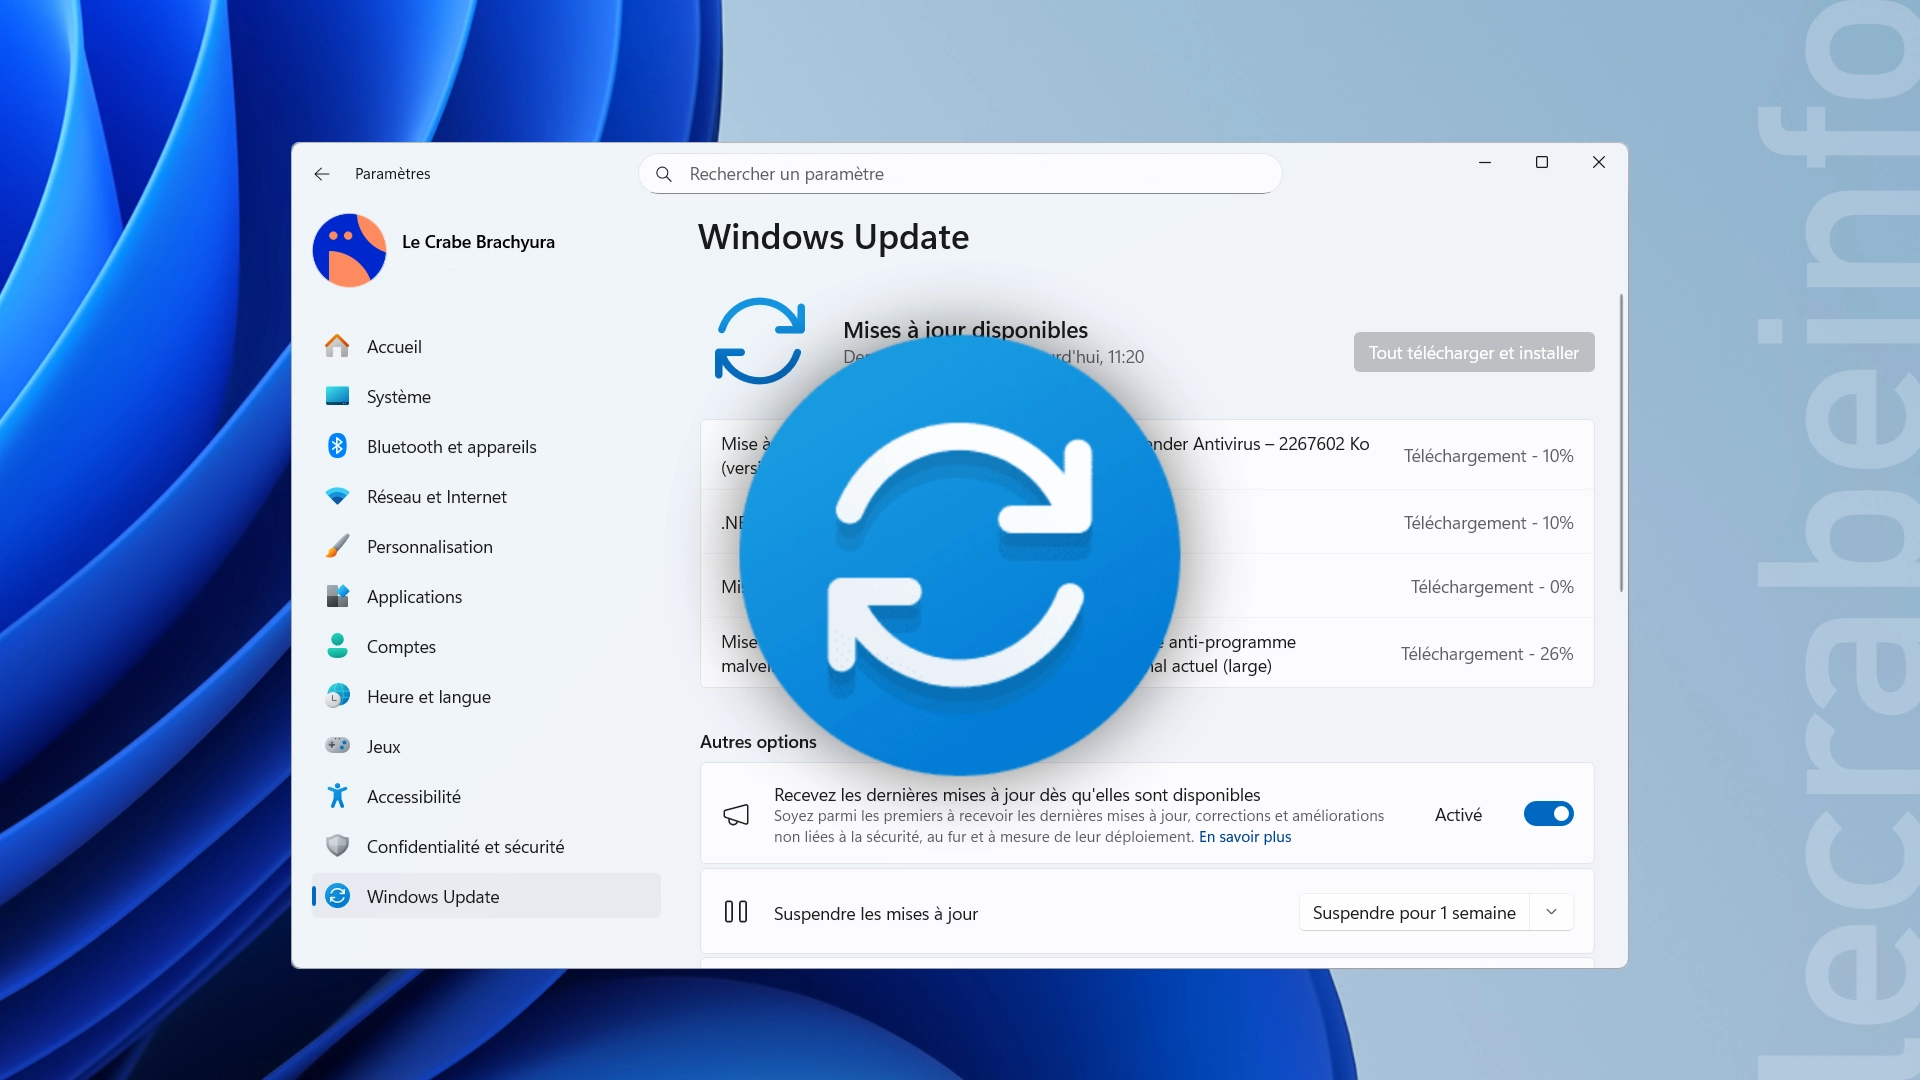This screenshot has width=1920, height=1080.
Task: Open the Système settings section
Action: [398, 397]
